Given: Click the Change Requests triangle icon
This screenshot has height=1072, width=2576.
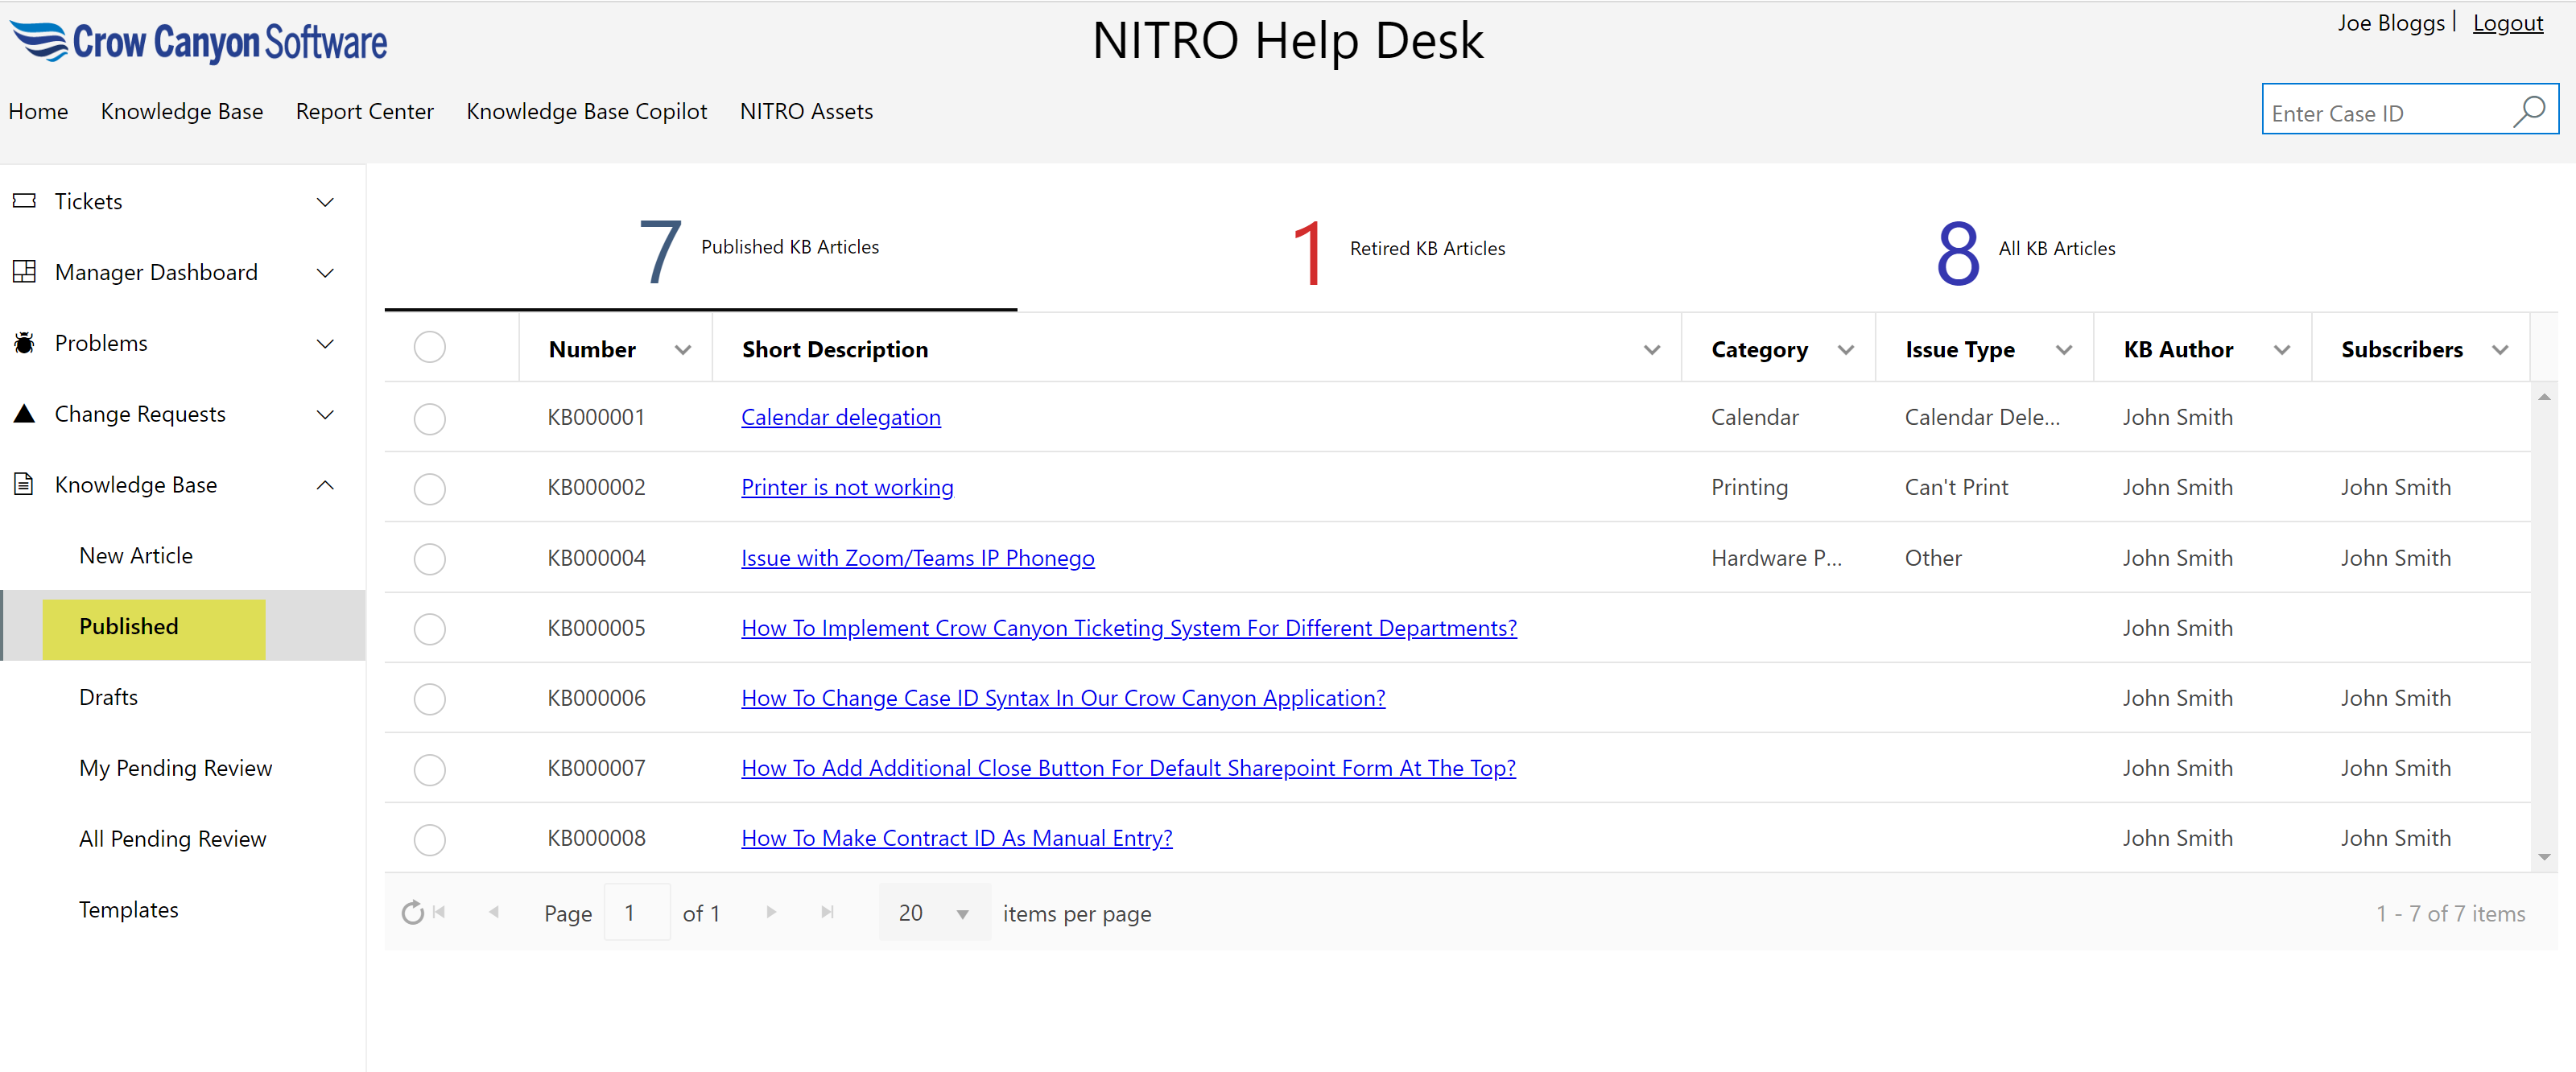Looking at the screenshot, I should pyautogui.click(x=24, y=414).
